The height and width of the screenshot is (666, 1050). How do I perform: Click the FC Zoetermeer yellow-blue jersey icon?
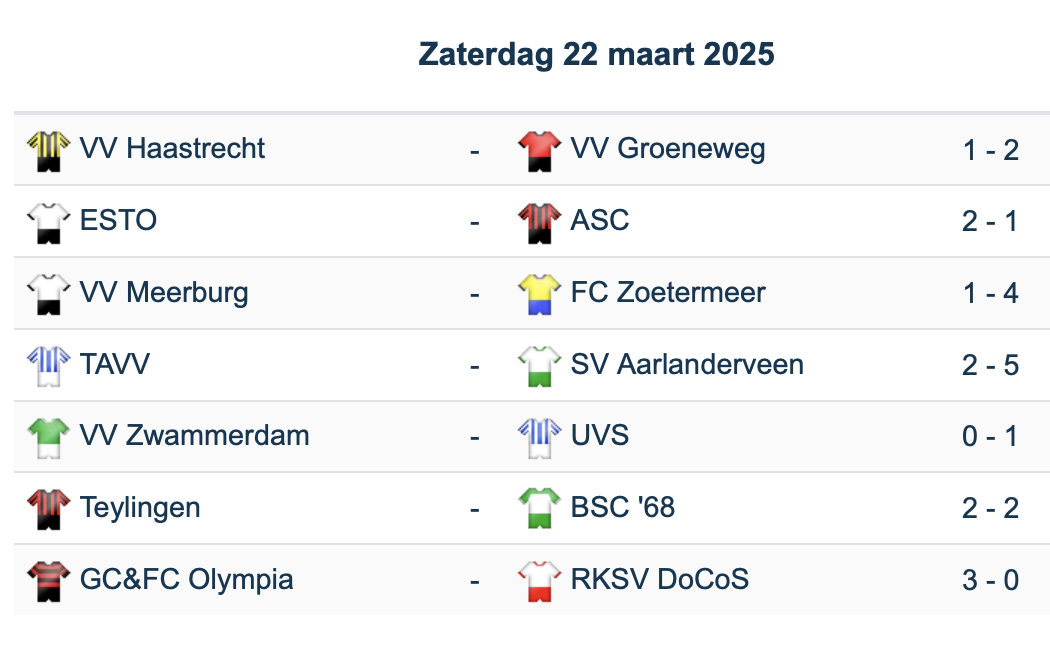pos(539,294)
